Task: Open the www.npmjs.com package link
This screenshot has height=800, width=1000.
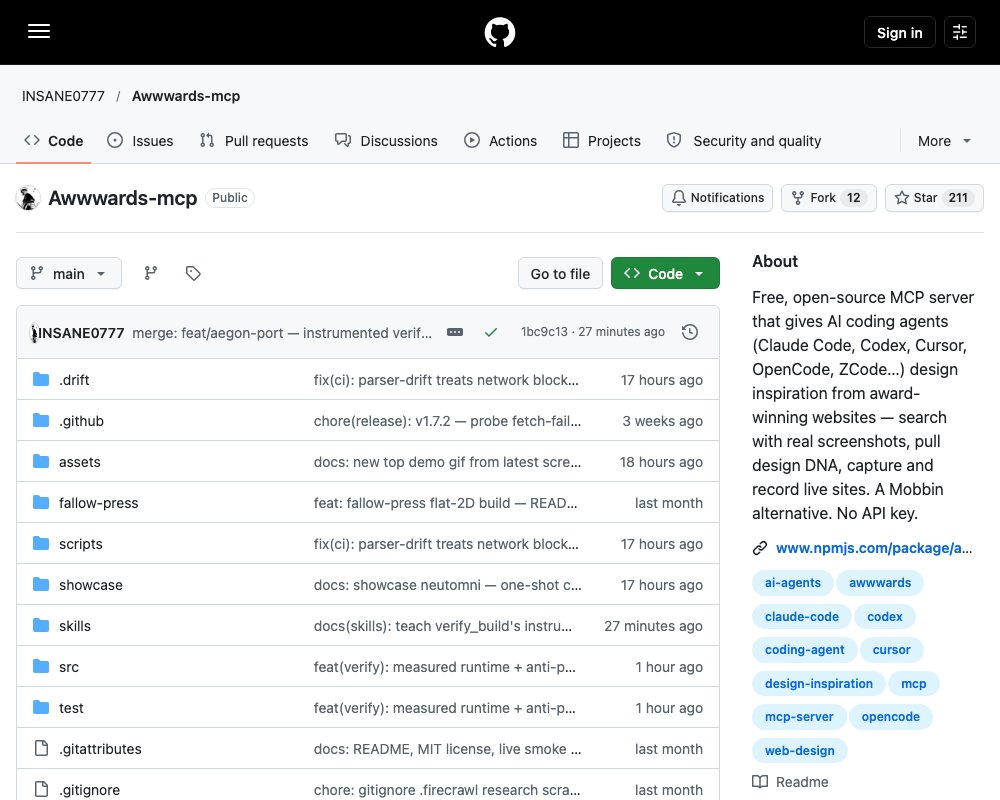Action: (x=874, y=548)
